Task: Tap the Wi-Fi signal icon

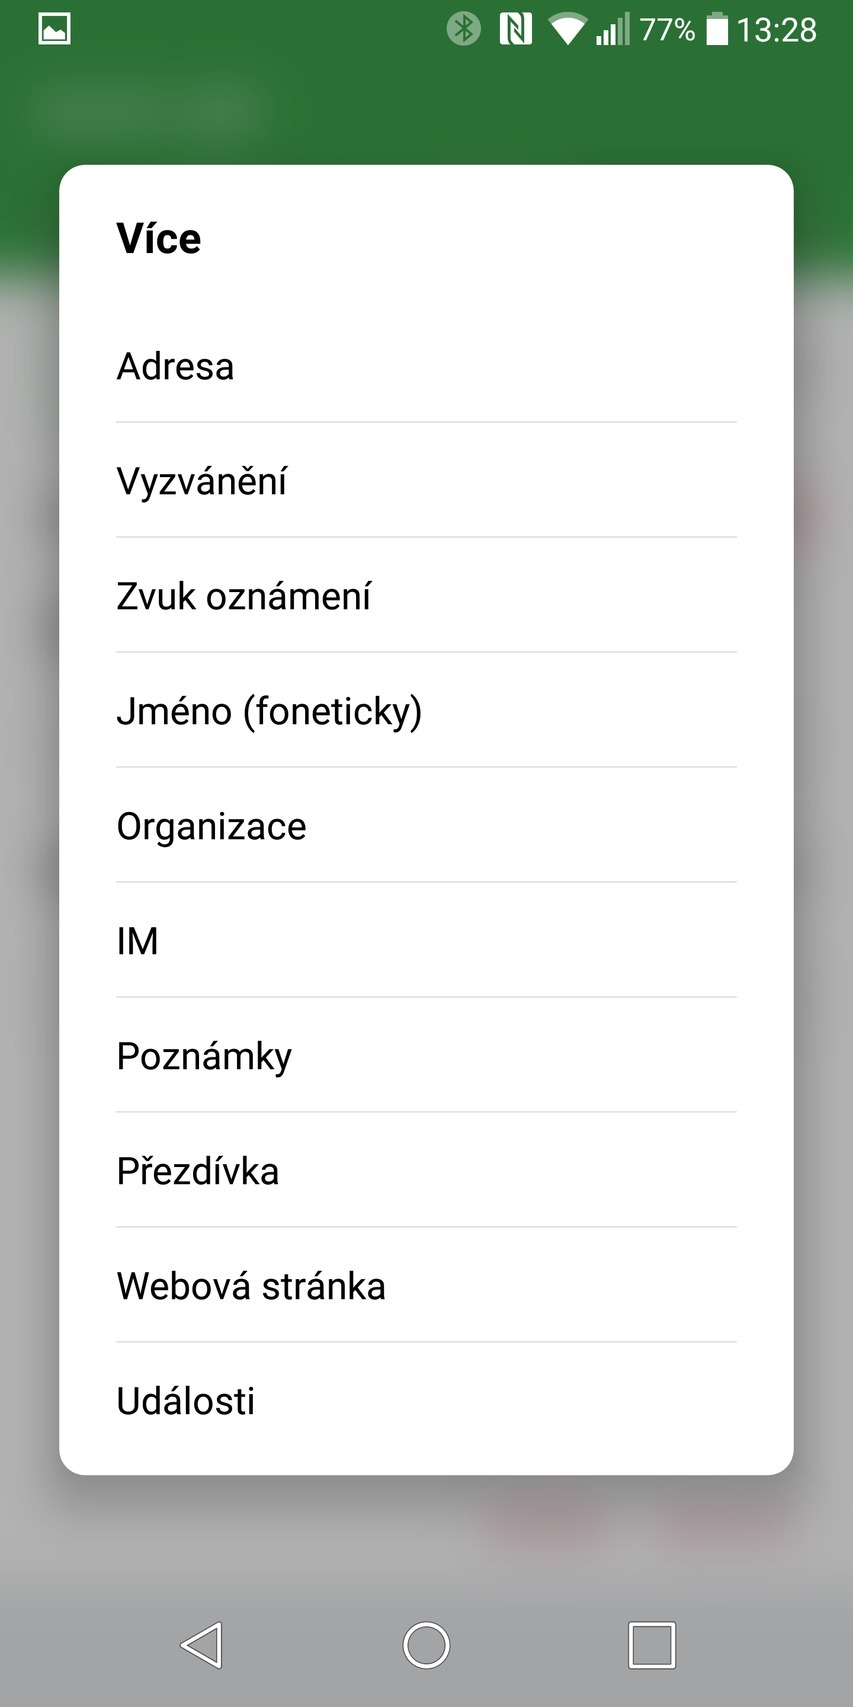Action: (567, 30)
